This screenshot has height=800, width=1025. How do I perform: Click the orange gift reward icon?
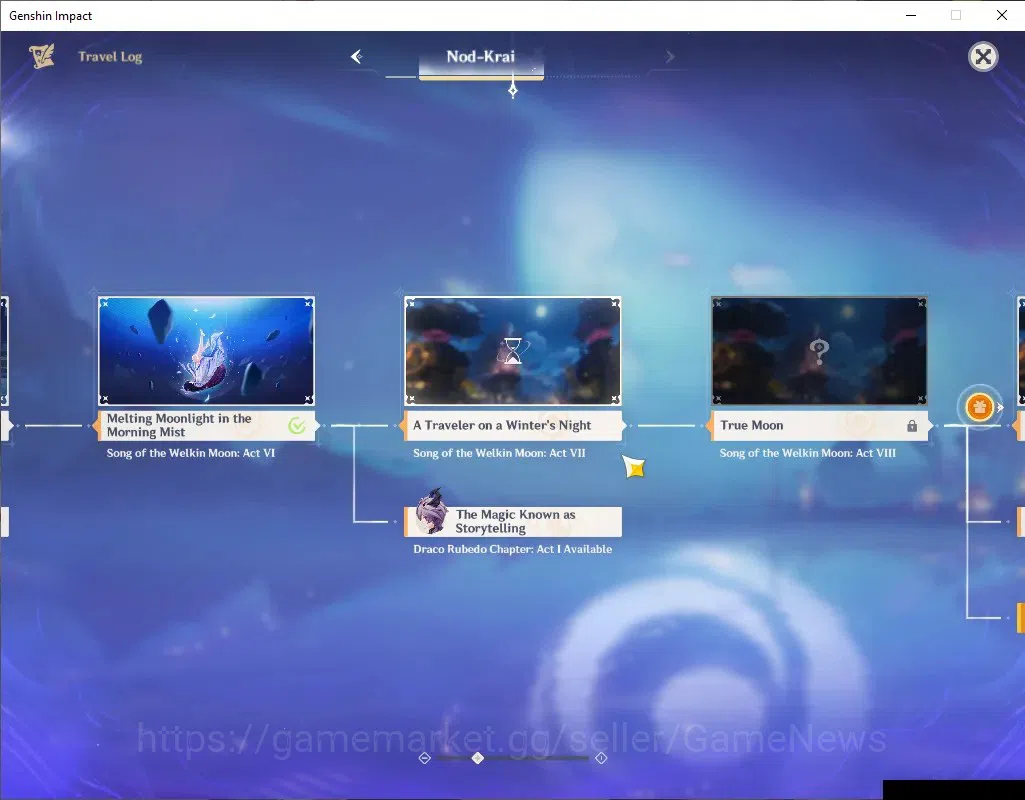pos(979,407)
